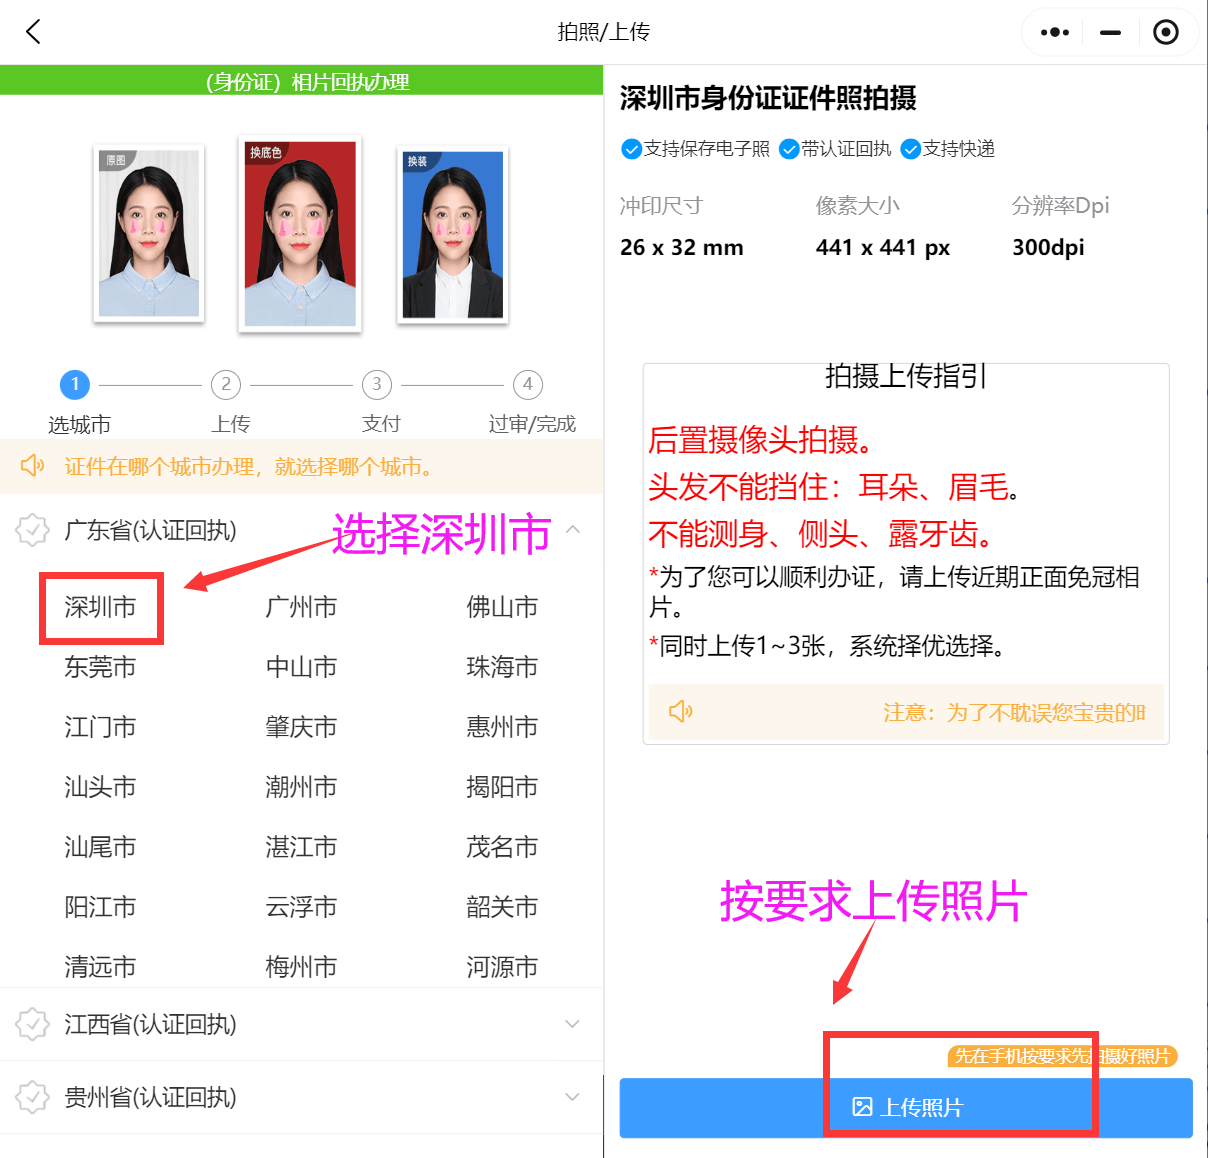Screen dimensions: 1208x1158
Task: Toggle the 支持保存电子照 checkmark
Action: point(631,149)
